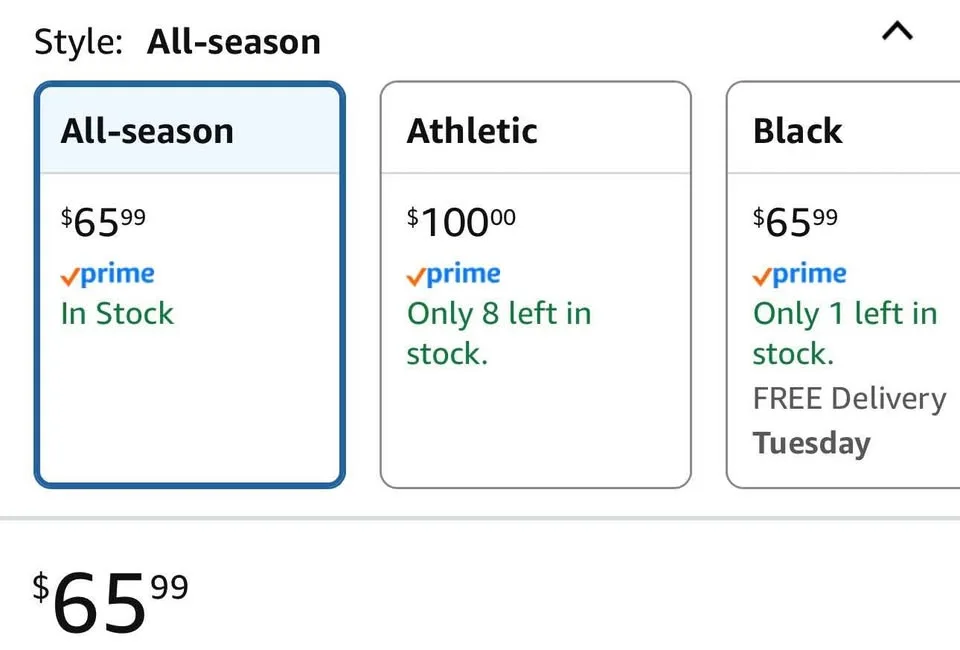Screen dimensions: 960x650
Task: Click the 'Only 1 left in stock' text
Action: coord(844,333)
